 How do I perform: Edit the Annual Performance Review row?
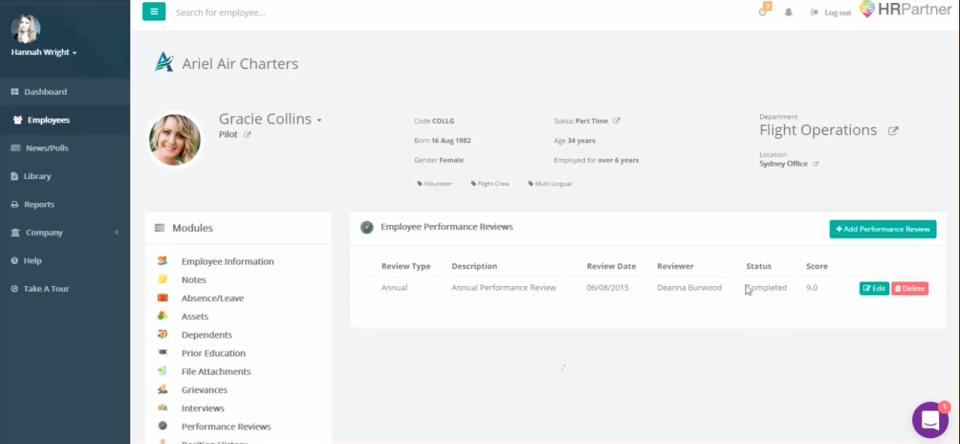pyautogui.click(x=874, y=288)
